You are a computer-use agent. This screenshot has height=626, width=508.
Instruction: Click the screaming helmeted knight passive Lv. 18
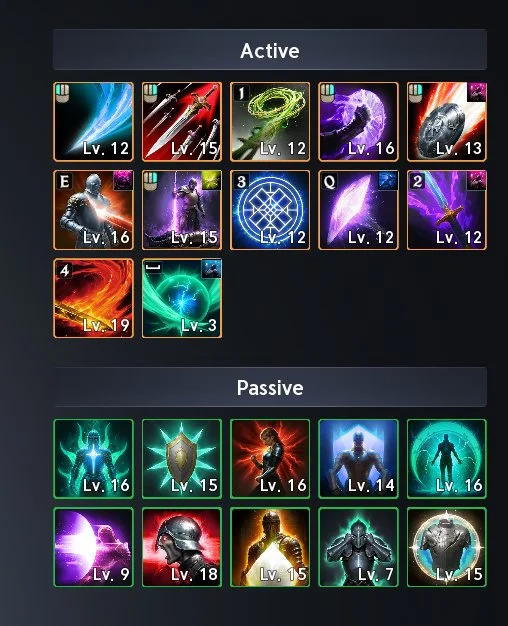pos(182,547)
